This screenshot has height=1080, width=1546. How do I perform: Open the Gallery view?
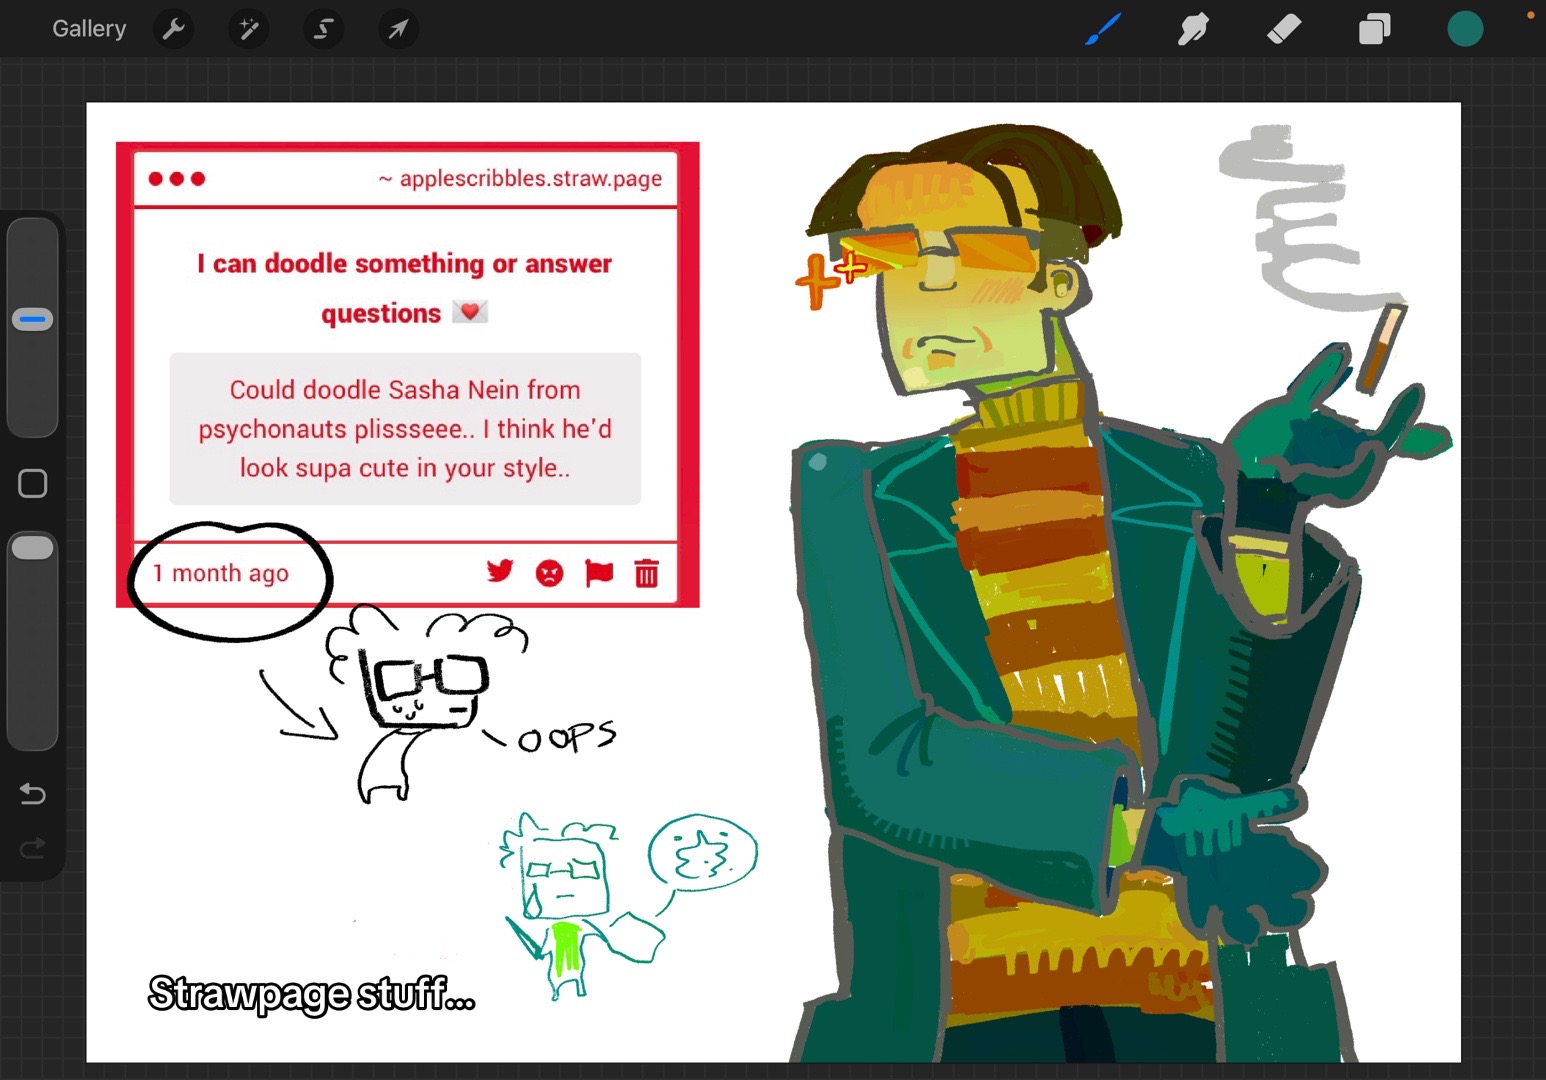89,29
